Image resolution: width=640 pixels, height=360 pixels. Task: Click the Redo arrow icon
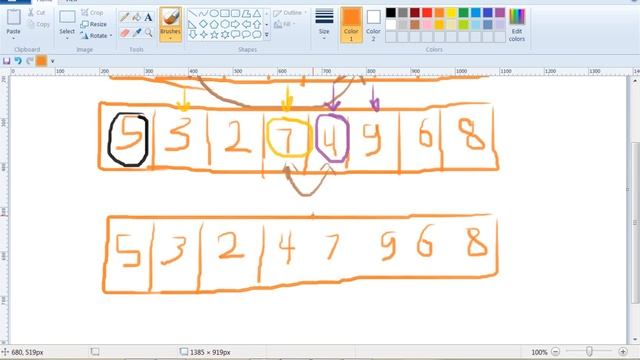(x=29, y=61)
